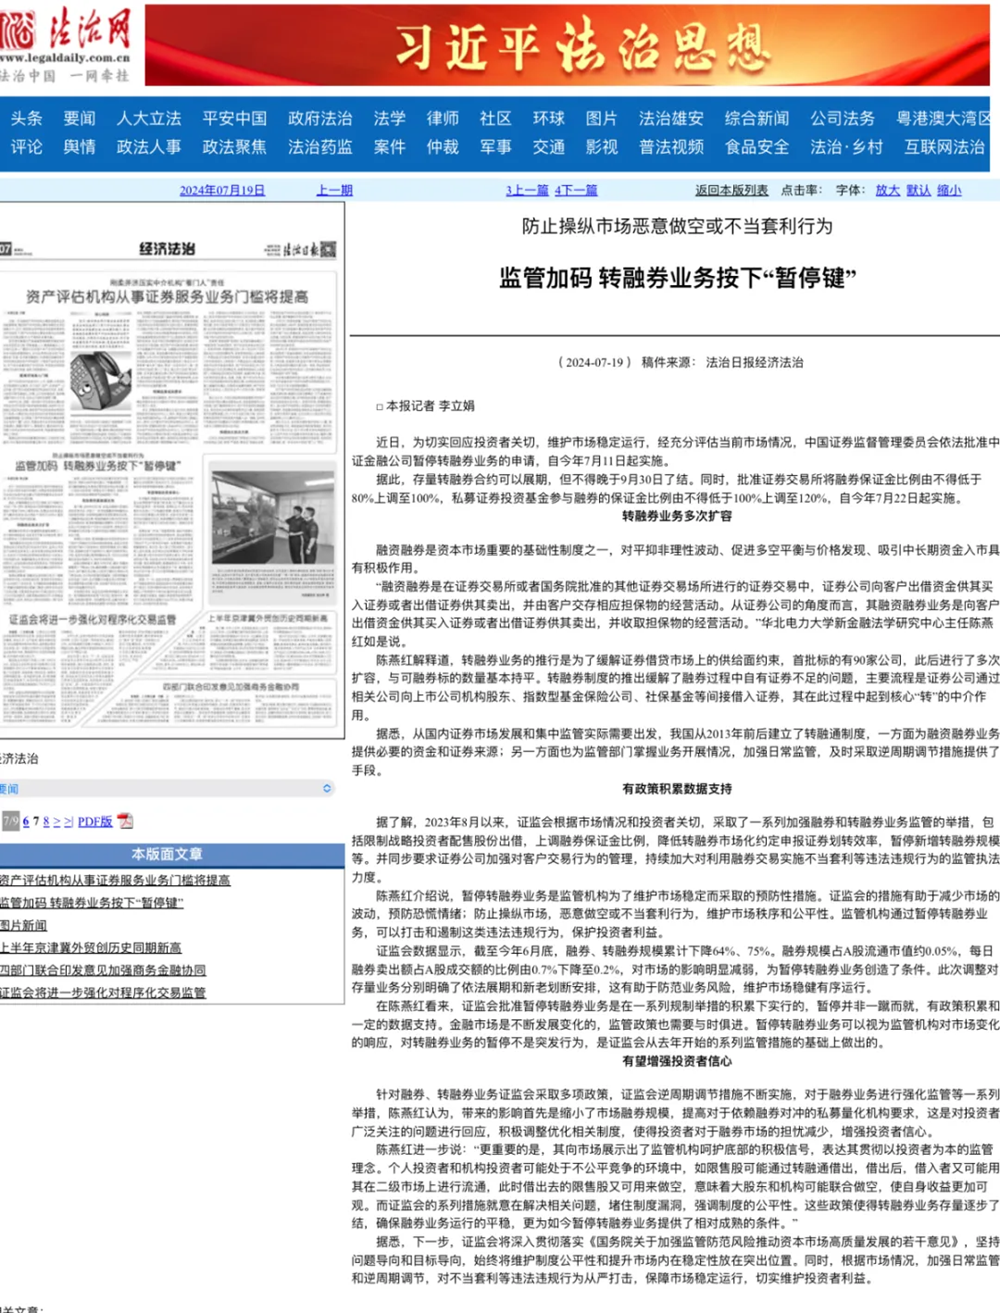Click 返回本版列表 link
Image resolution: width=1000 pixels, height=1313 pixels.
click(732, 190)
